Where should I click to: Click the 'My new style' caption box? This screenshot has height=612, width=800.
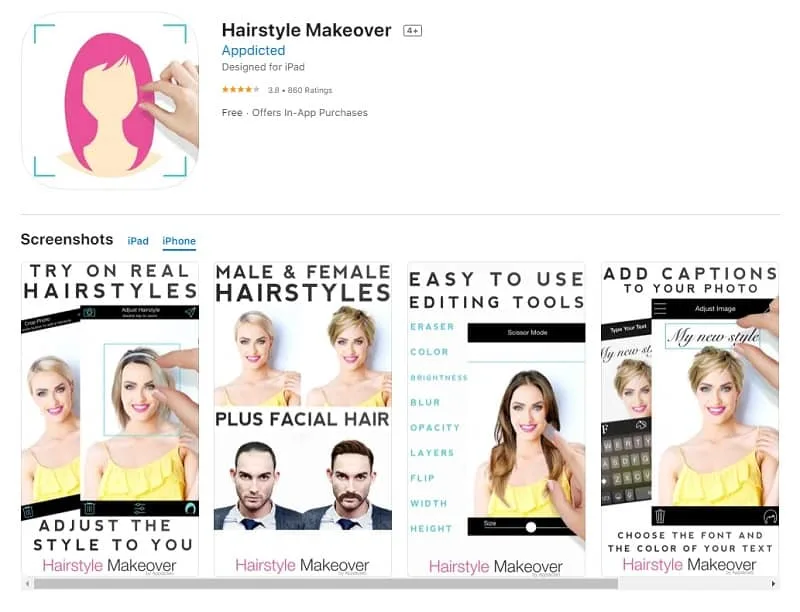tap(713, 336)
